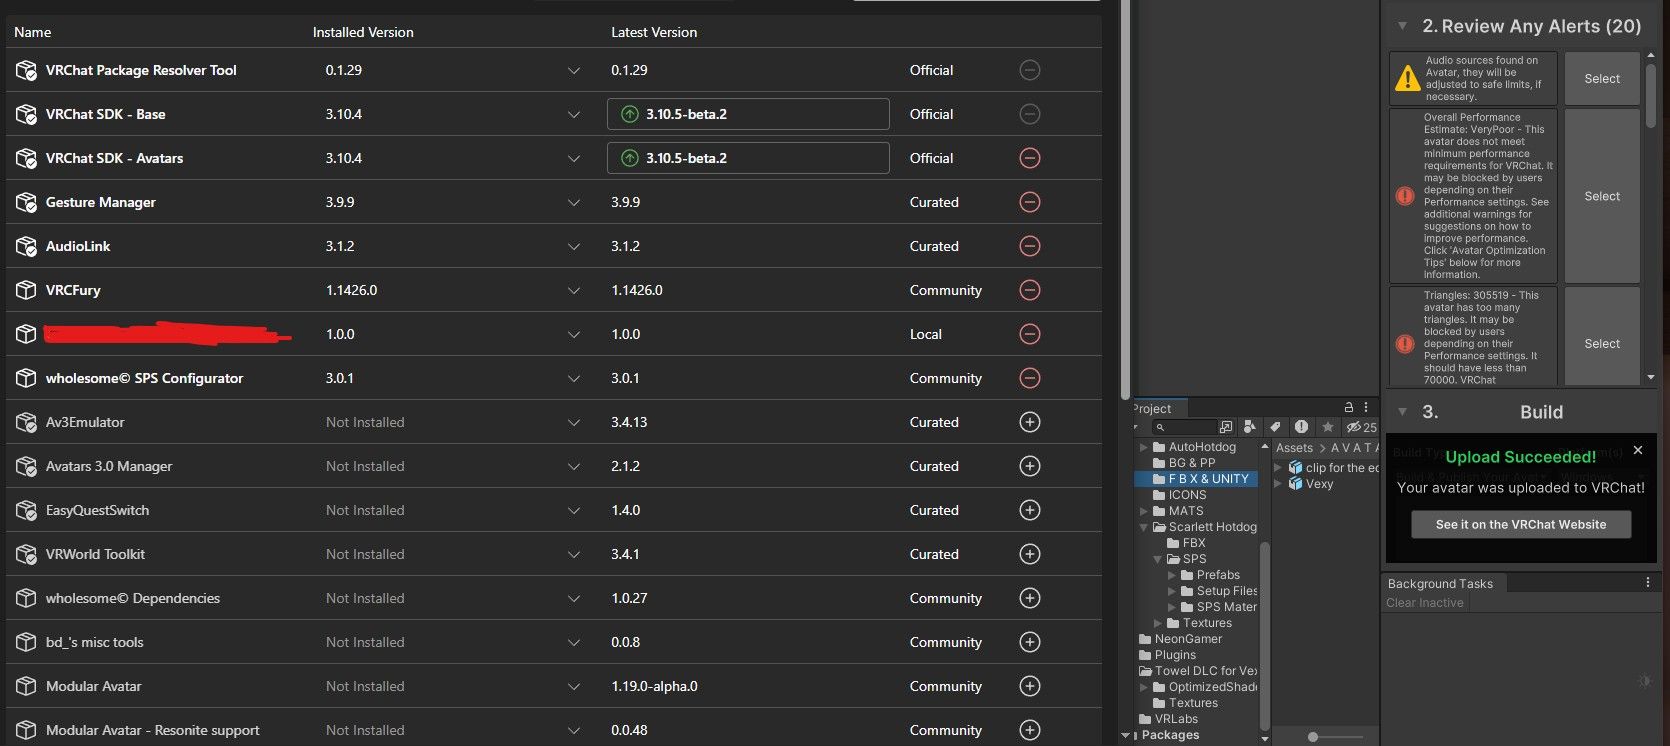Screen dimensions: 1670x746
Task: Switch to the Project tab
Action: pos(1159,408)
